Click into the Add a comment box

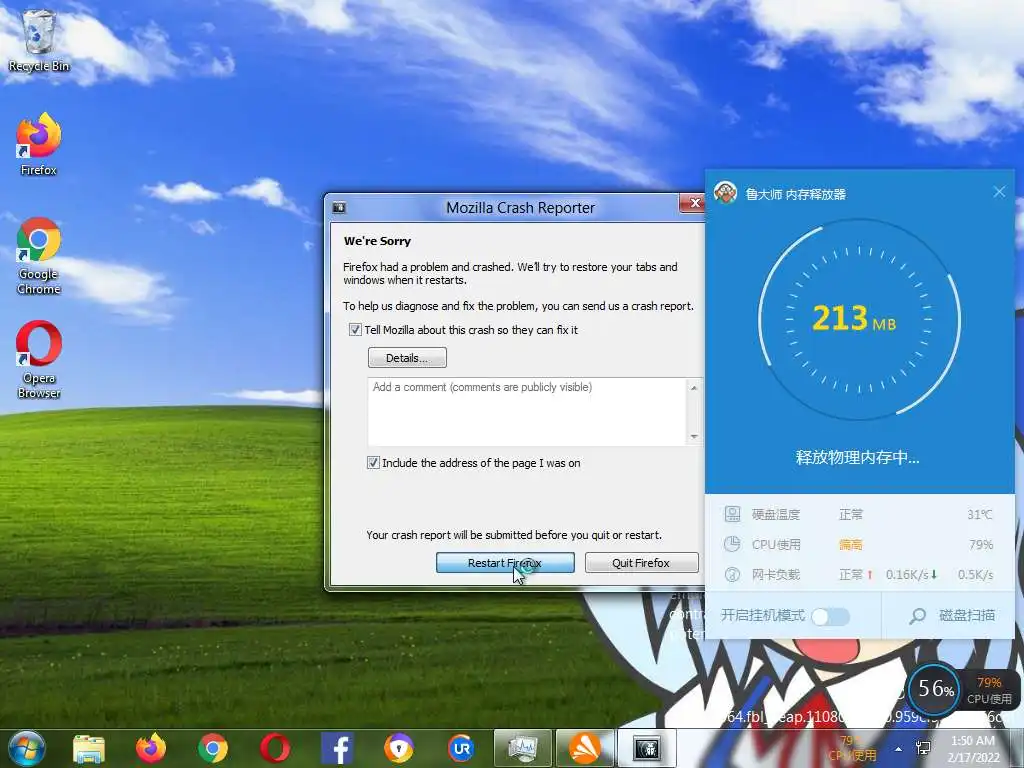[x=528, y=411]
